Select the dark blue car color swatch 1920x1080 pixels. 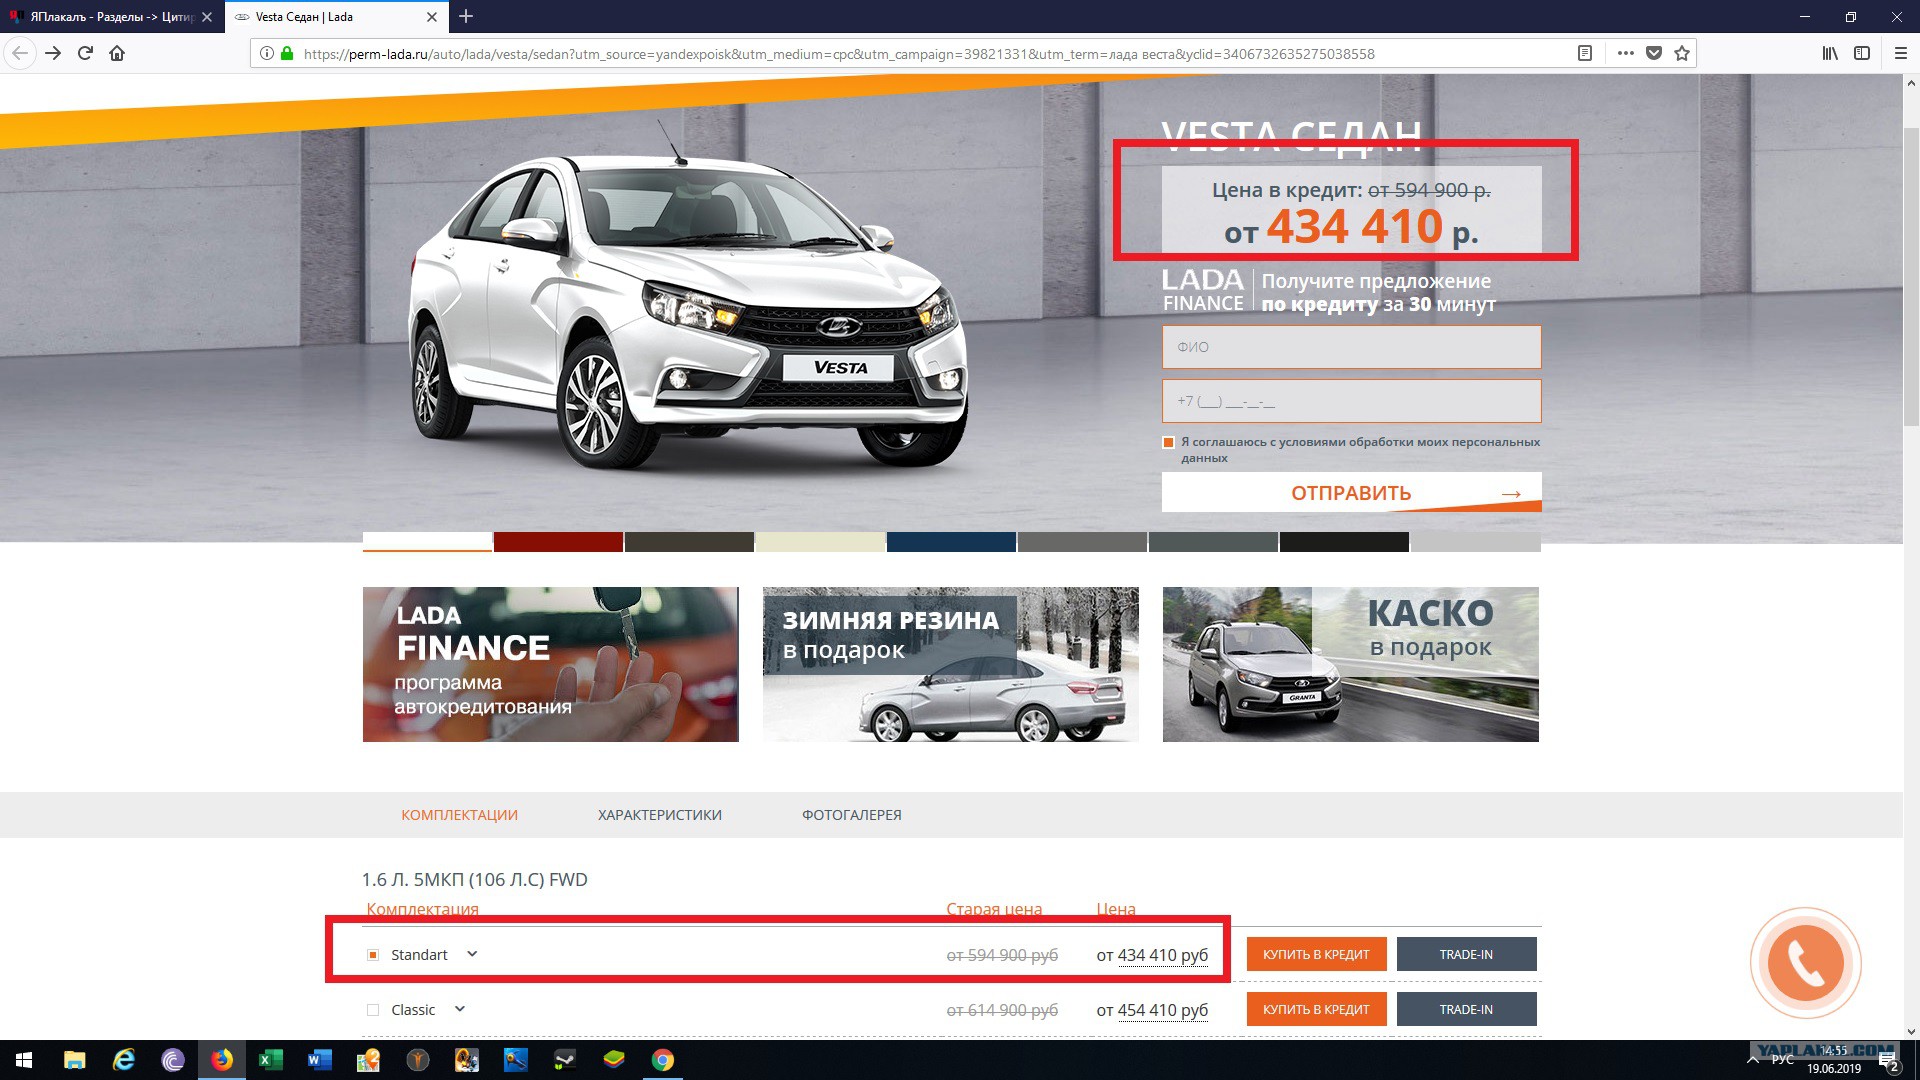click(x=951, y=542)
